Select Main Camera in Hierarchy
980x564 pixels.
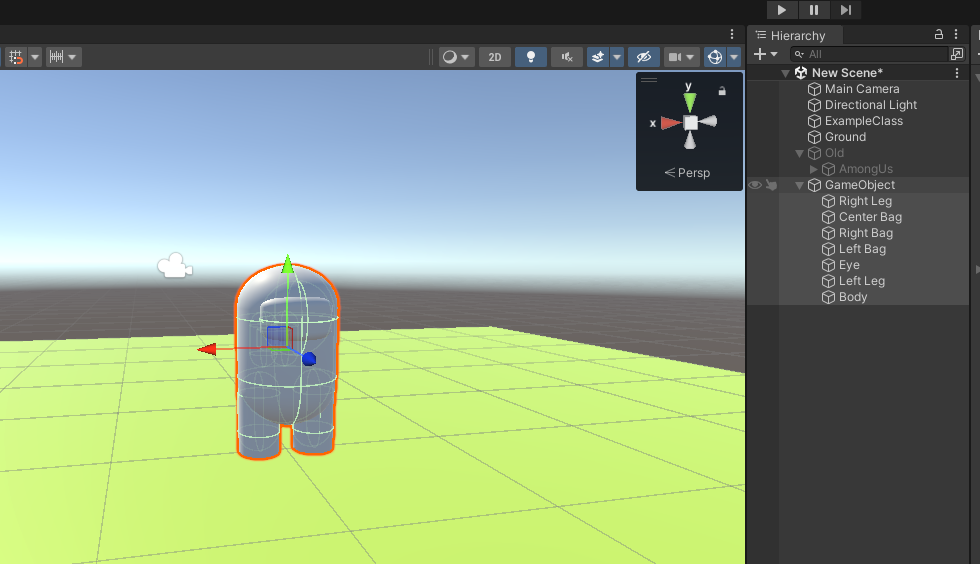tap(862, 89)
